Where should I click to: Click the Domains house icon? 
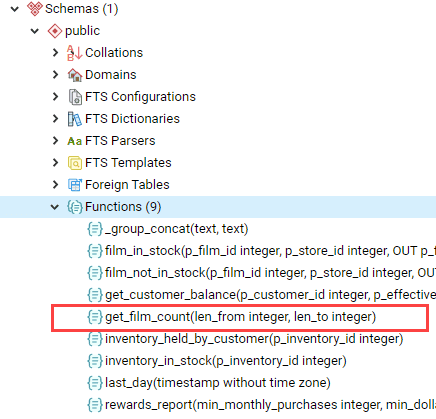[75, 75]
